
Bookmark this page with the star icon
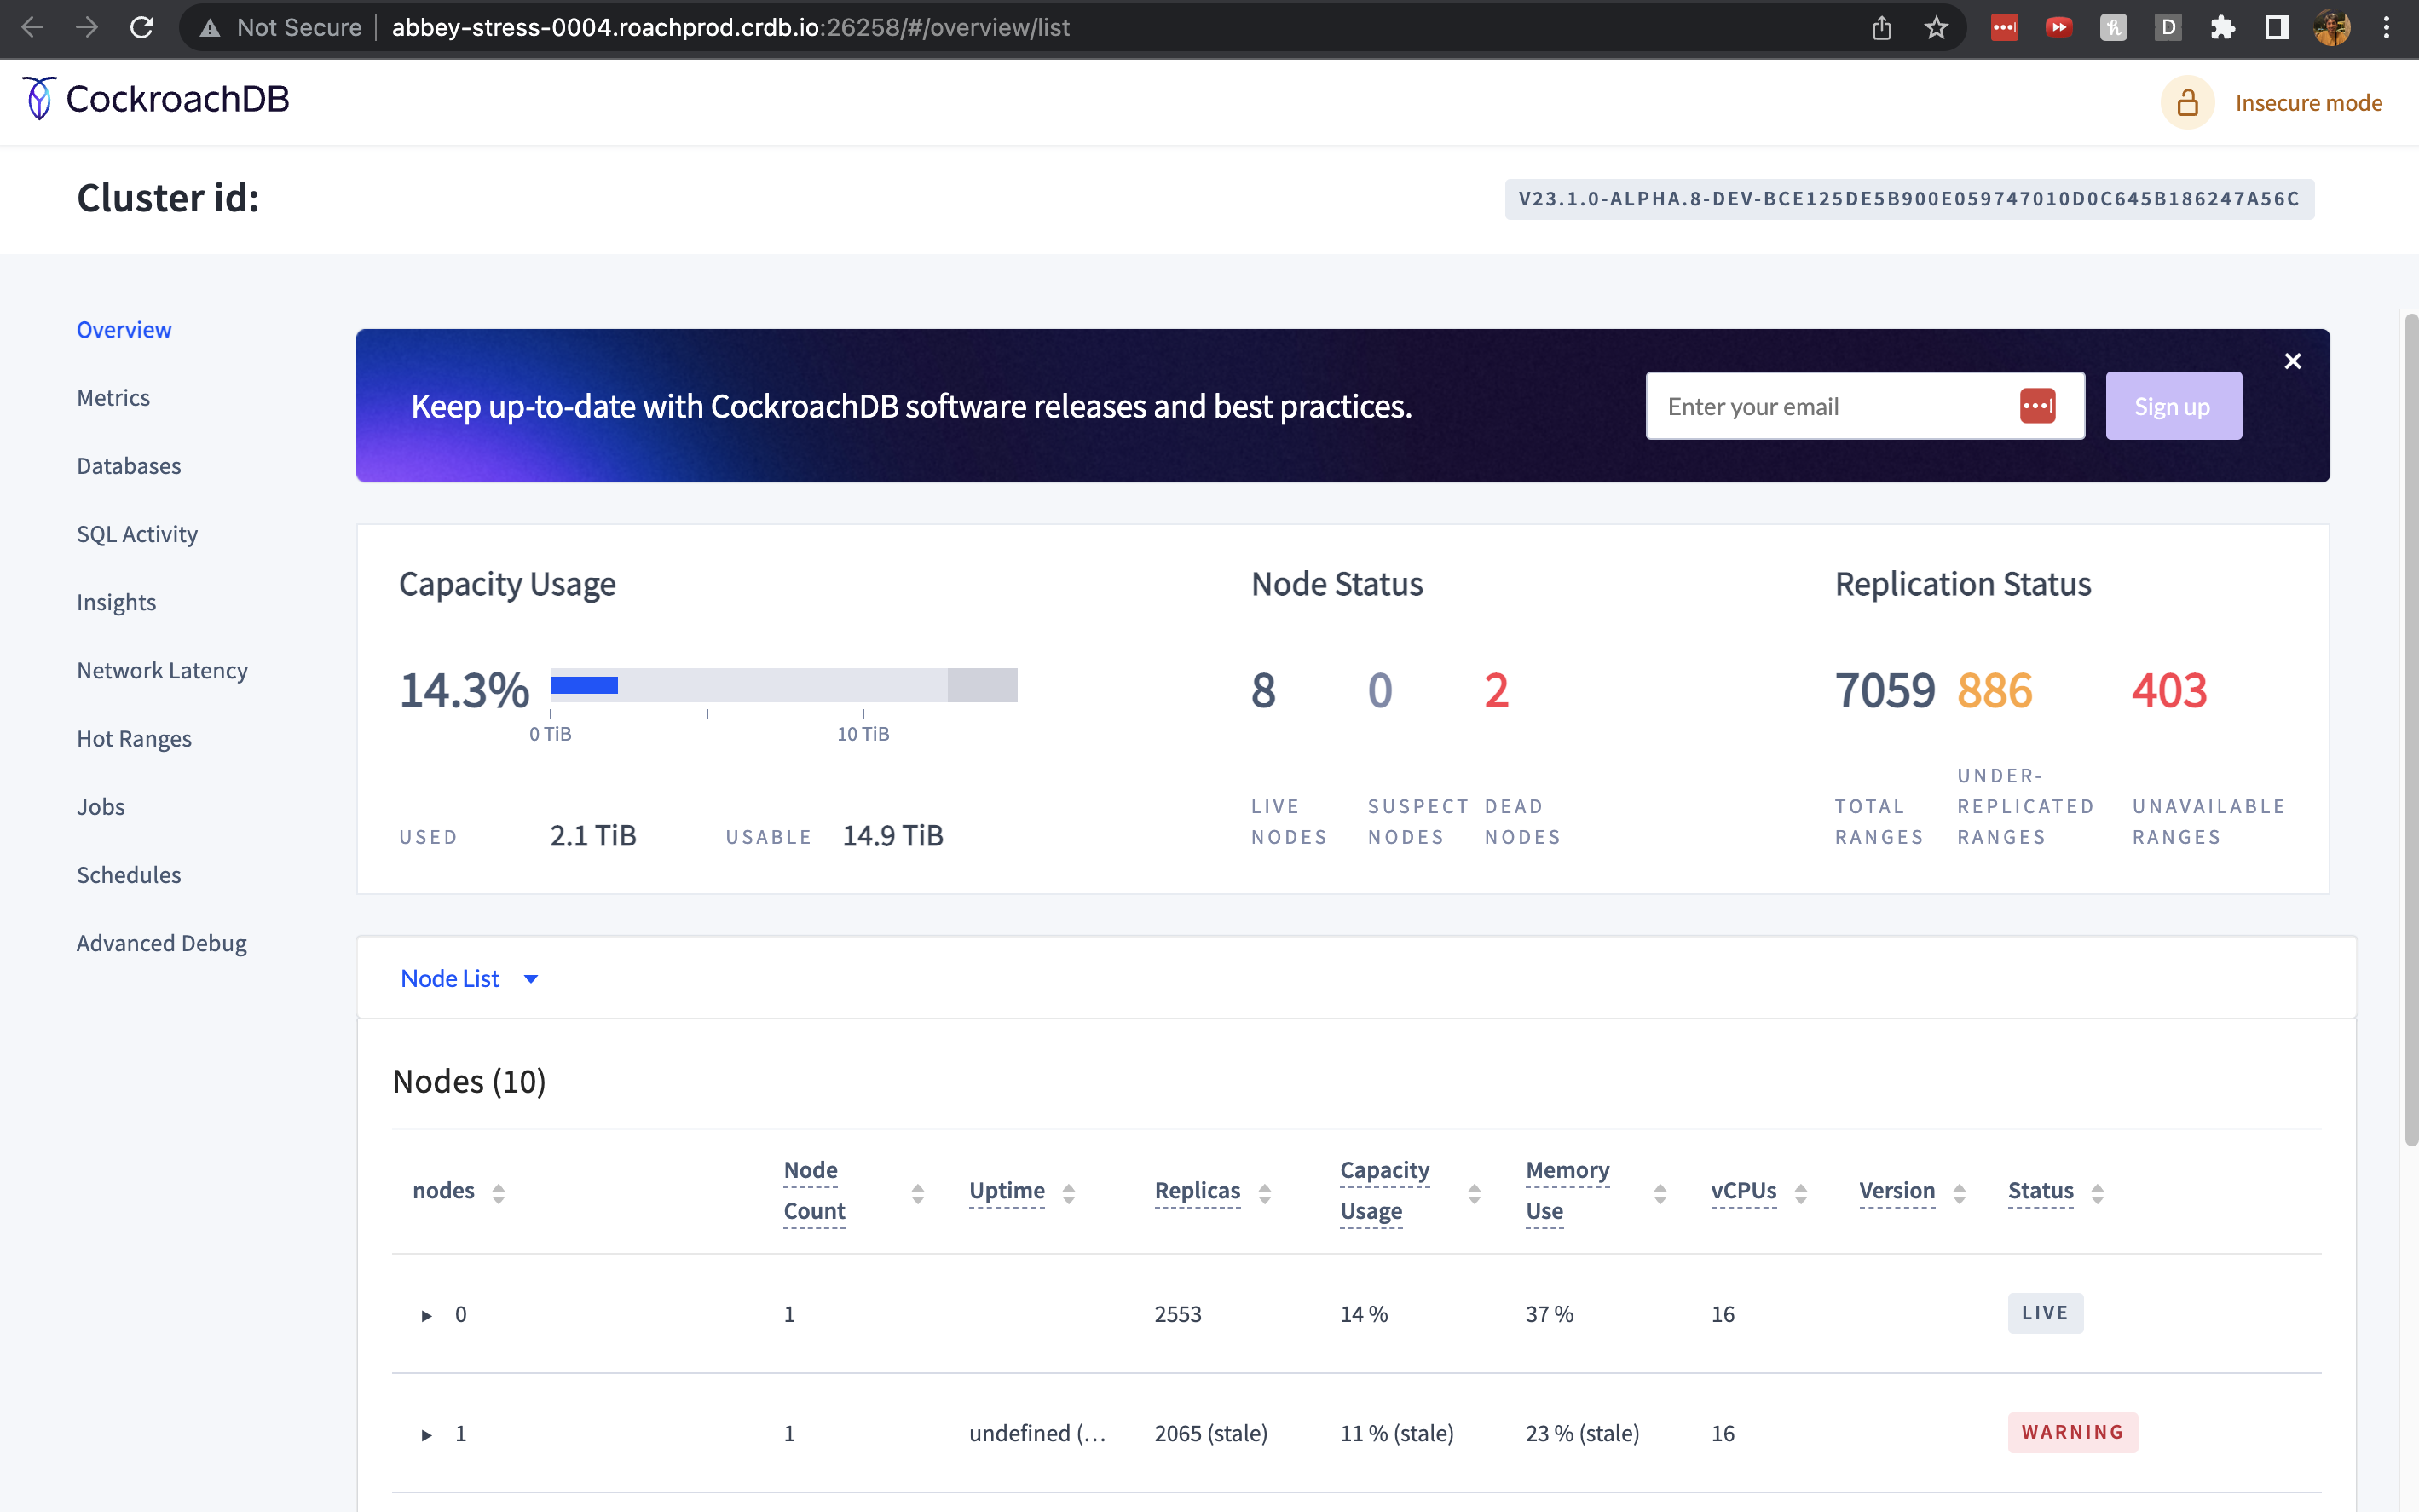(1936, 27)
